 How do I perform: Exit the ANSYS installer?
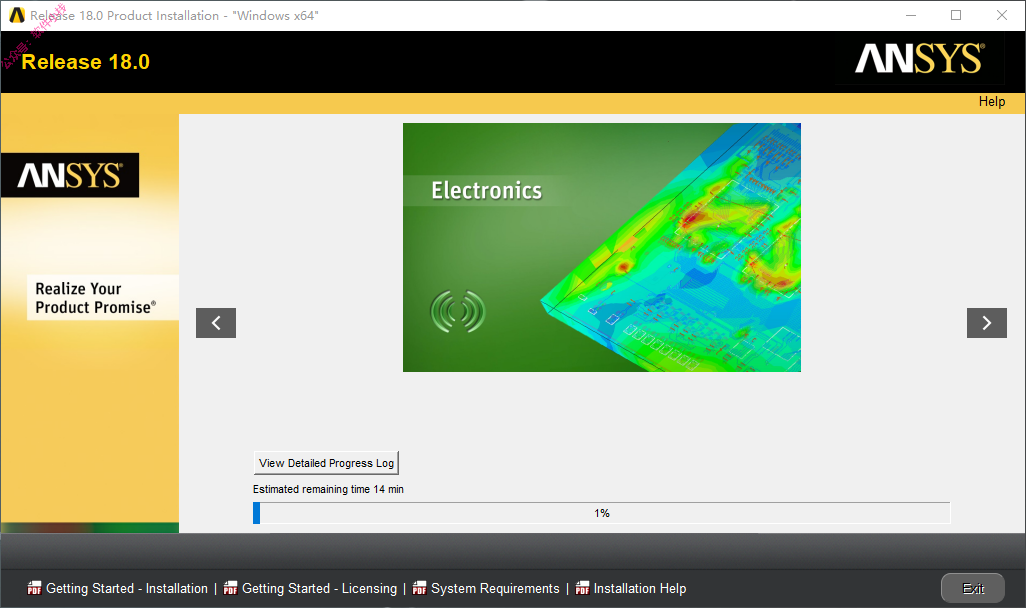tap(973, 588)
